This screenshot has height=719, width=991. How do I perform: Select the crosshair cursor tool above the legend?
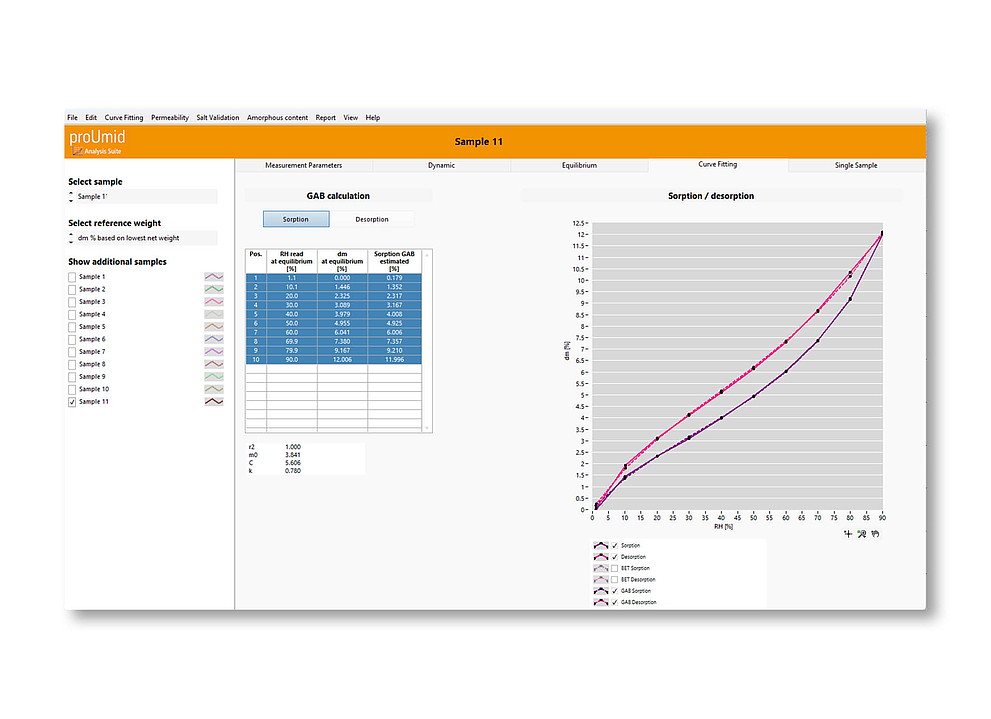[x=848, y=536]
